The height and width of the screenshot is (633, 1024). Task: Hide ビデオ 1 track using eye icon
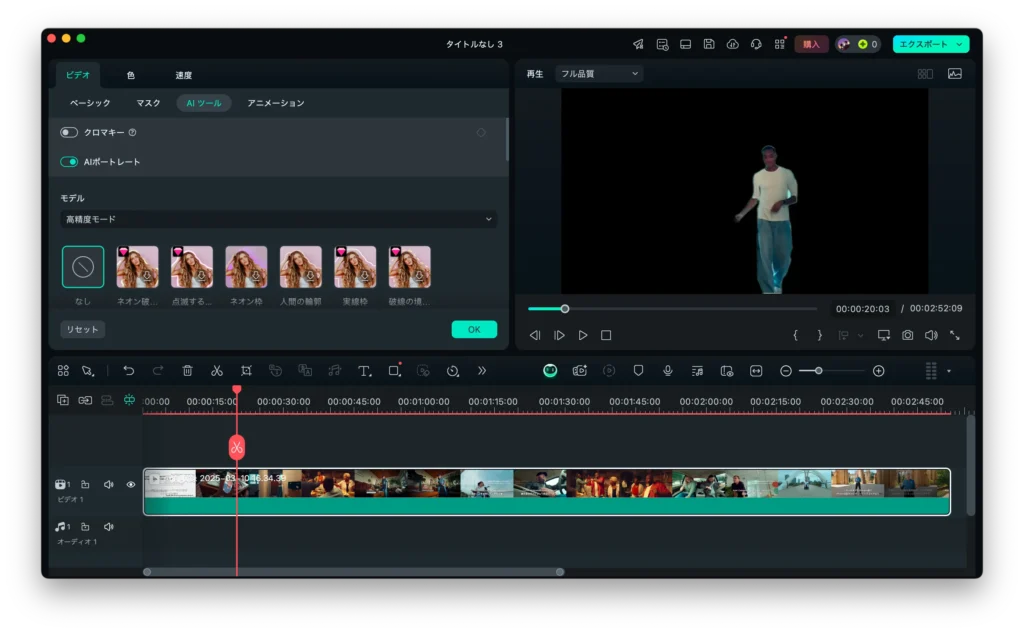tap(131, 485)
